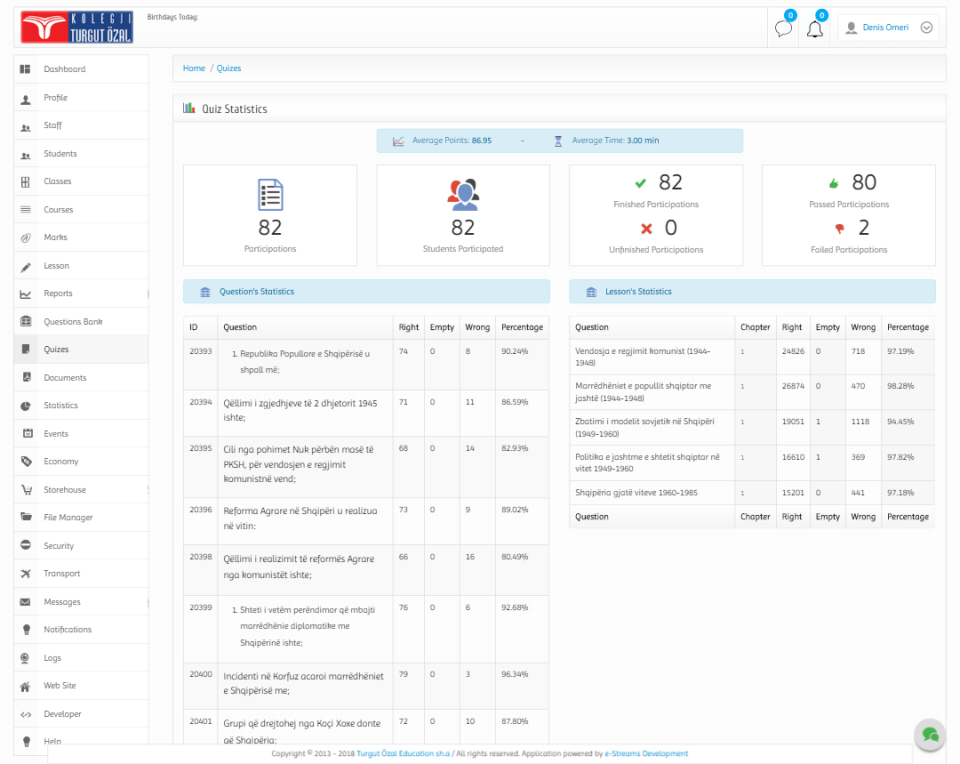Click the Security sidebar icon
The height and width of the screenshot is (764, 960).
[x=26, y=546]
